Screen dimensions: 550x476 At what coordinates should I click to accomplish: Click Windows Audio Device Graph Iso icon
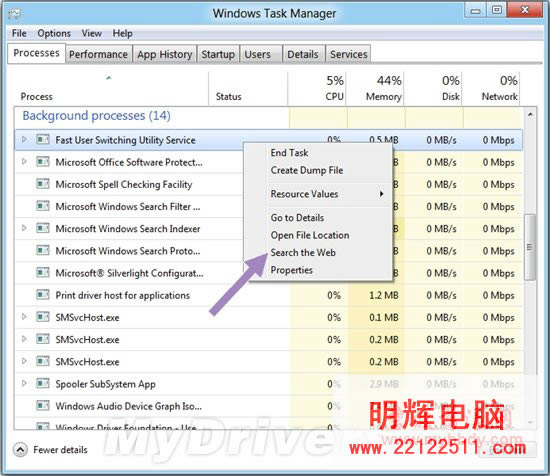pos(43,406)
